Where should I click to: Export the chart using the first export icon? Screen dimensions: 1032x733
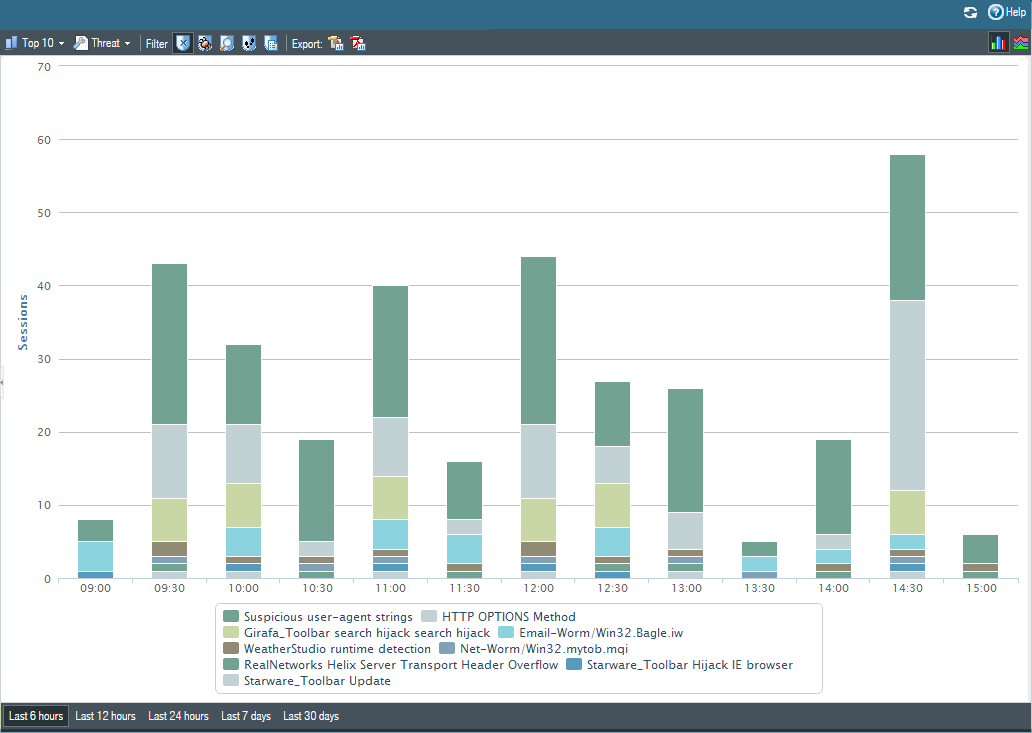(x=336, y=43)
